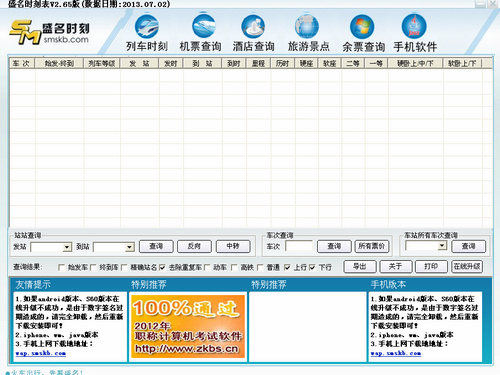Screen dimensions: 500x375
Task: Click the 软卧上/下 column header
Action: coord(462,63)
